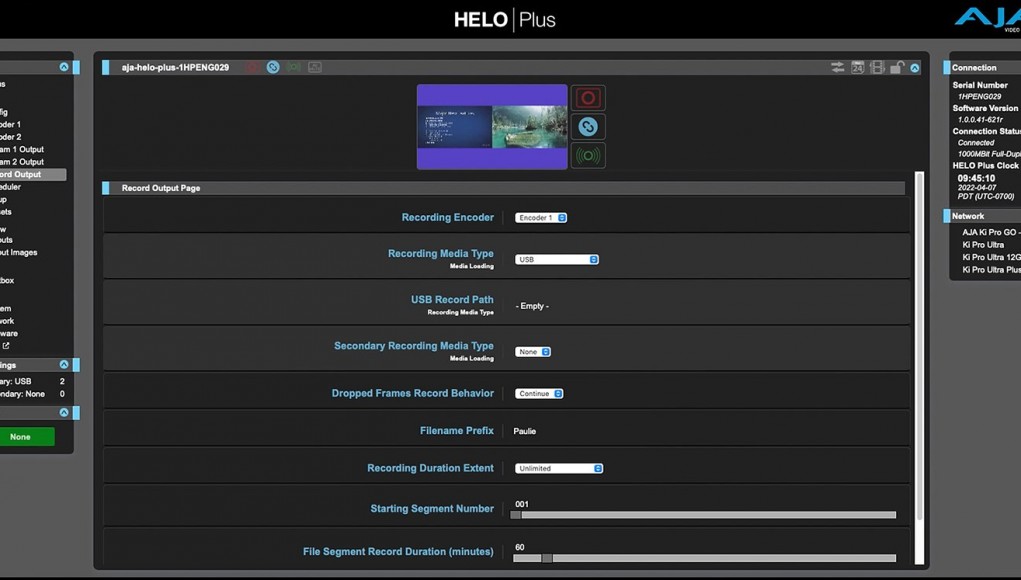The image size is (1021, 580).
Task: Click small red record icon in device header
Action: (x=253, y=67)
